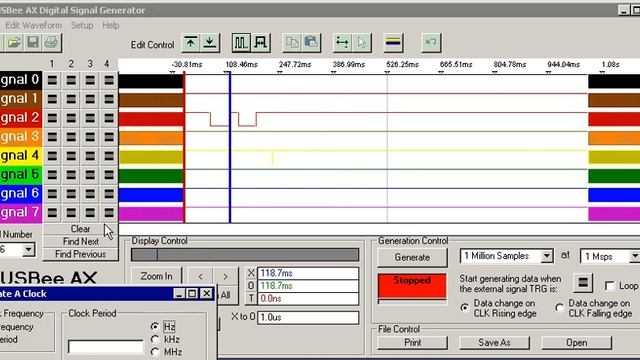Image resolution: width=640 pixels, height=360 pixels.
Task: Click the Find Previous button
Action: [x=80, y=254]
